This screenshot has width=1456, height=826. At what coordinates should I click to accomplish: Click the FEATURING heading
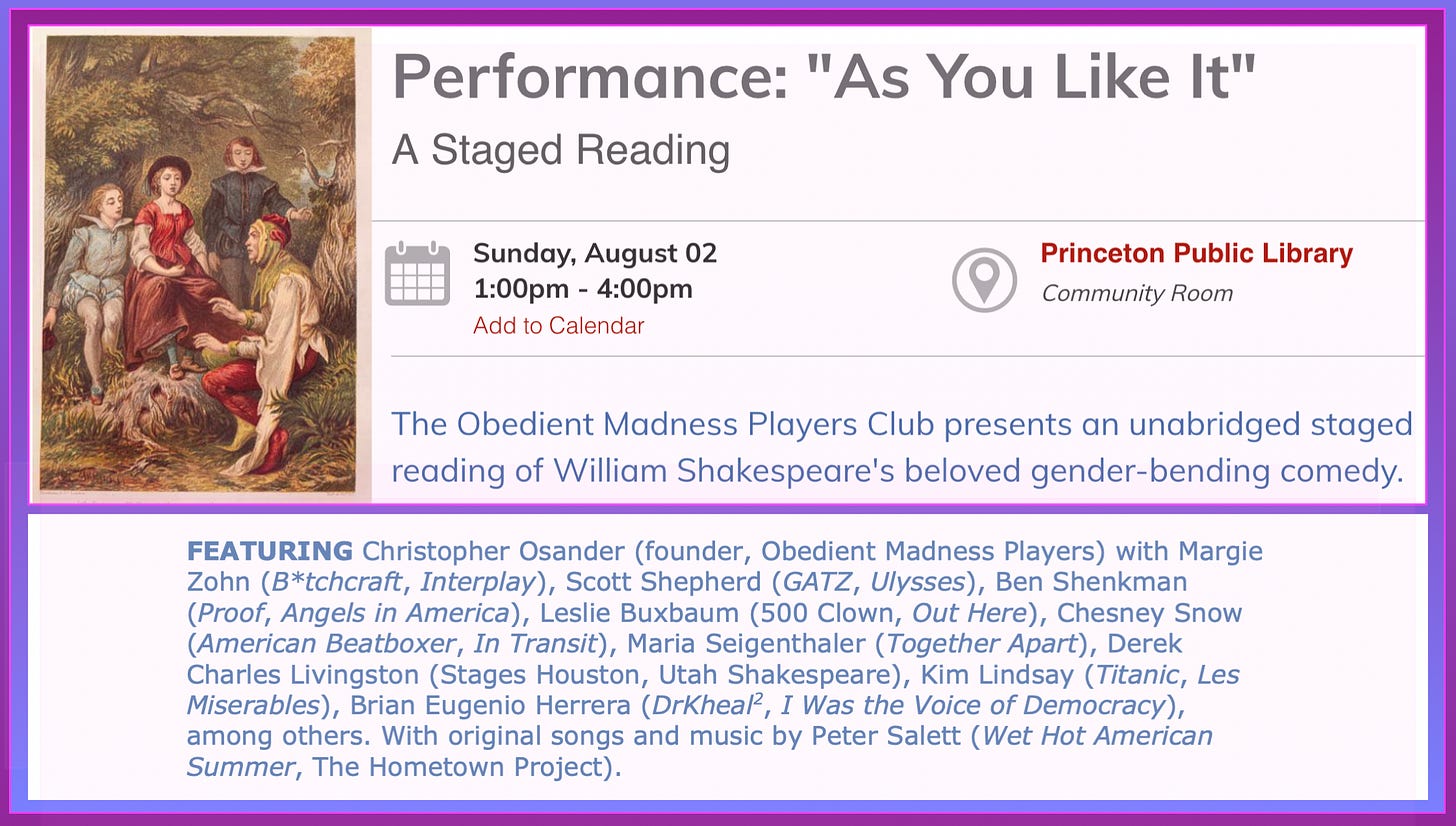[x=270, y=551]
